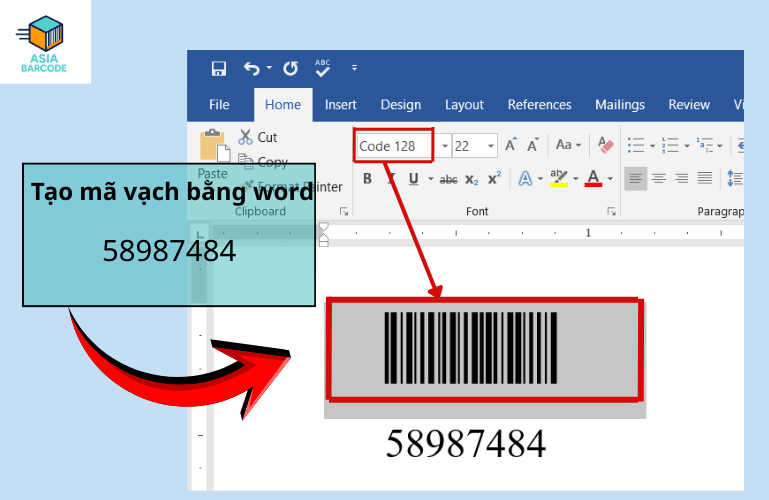Click the Multilevel List icon
769x500 pixels.
[704, 145]
